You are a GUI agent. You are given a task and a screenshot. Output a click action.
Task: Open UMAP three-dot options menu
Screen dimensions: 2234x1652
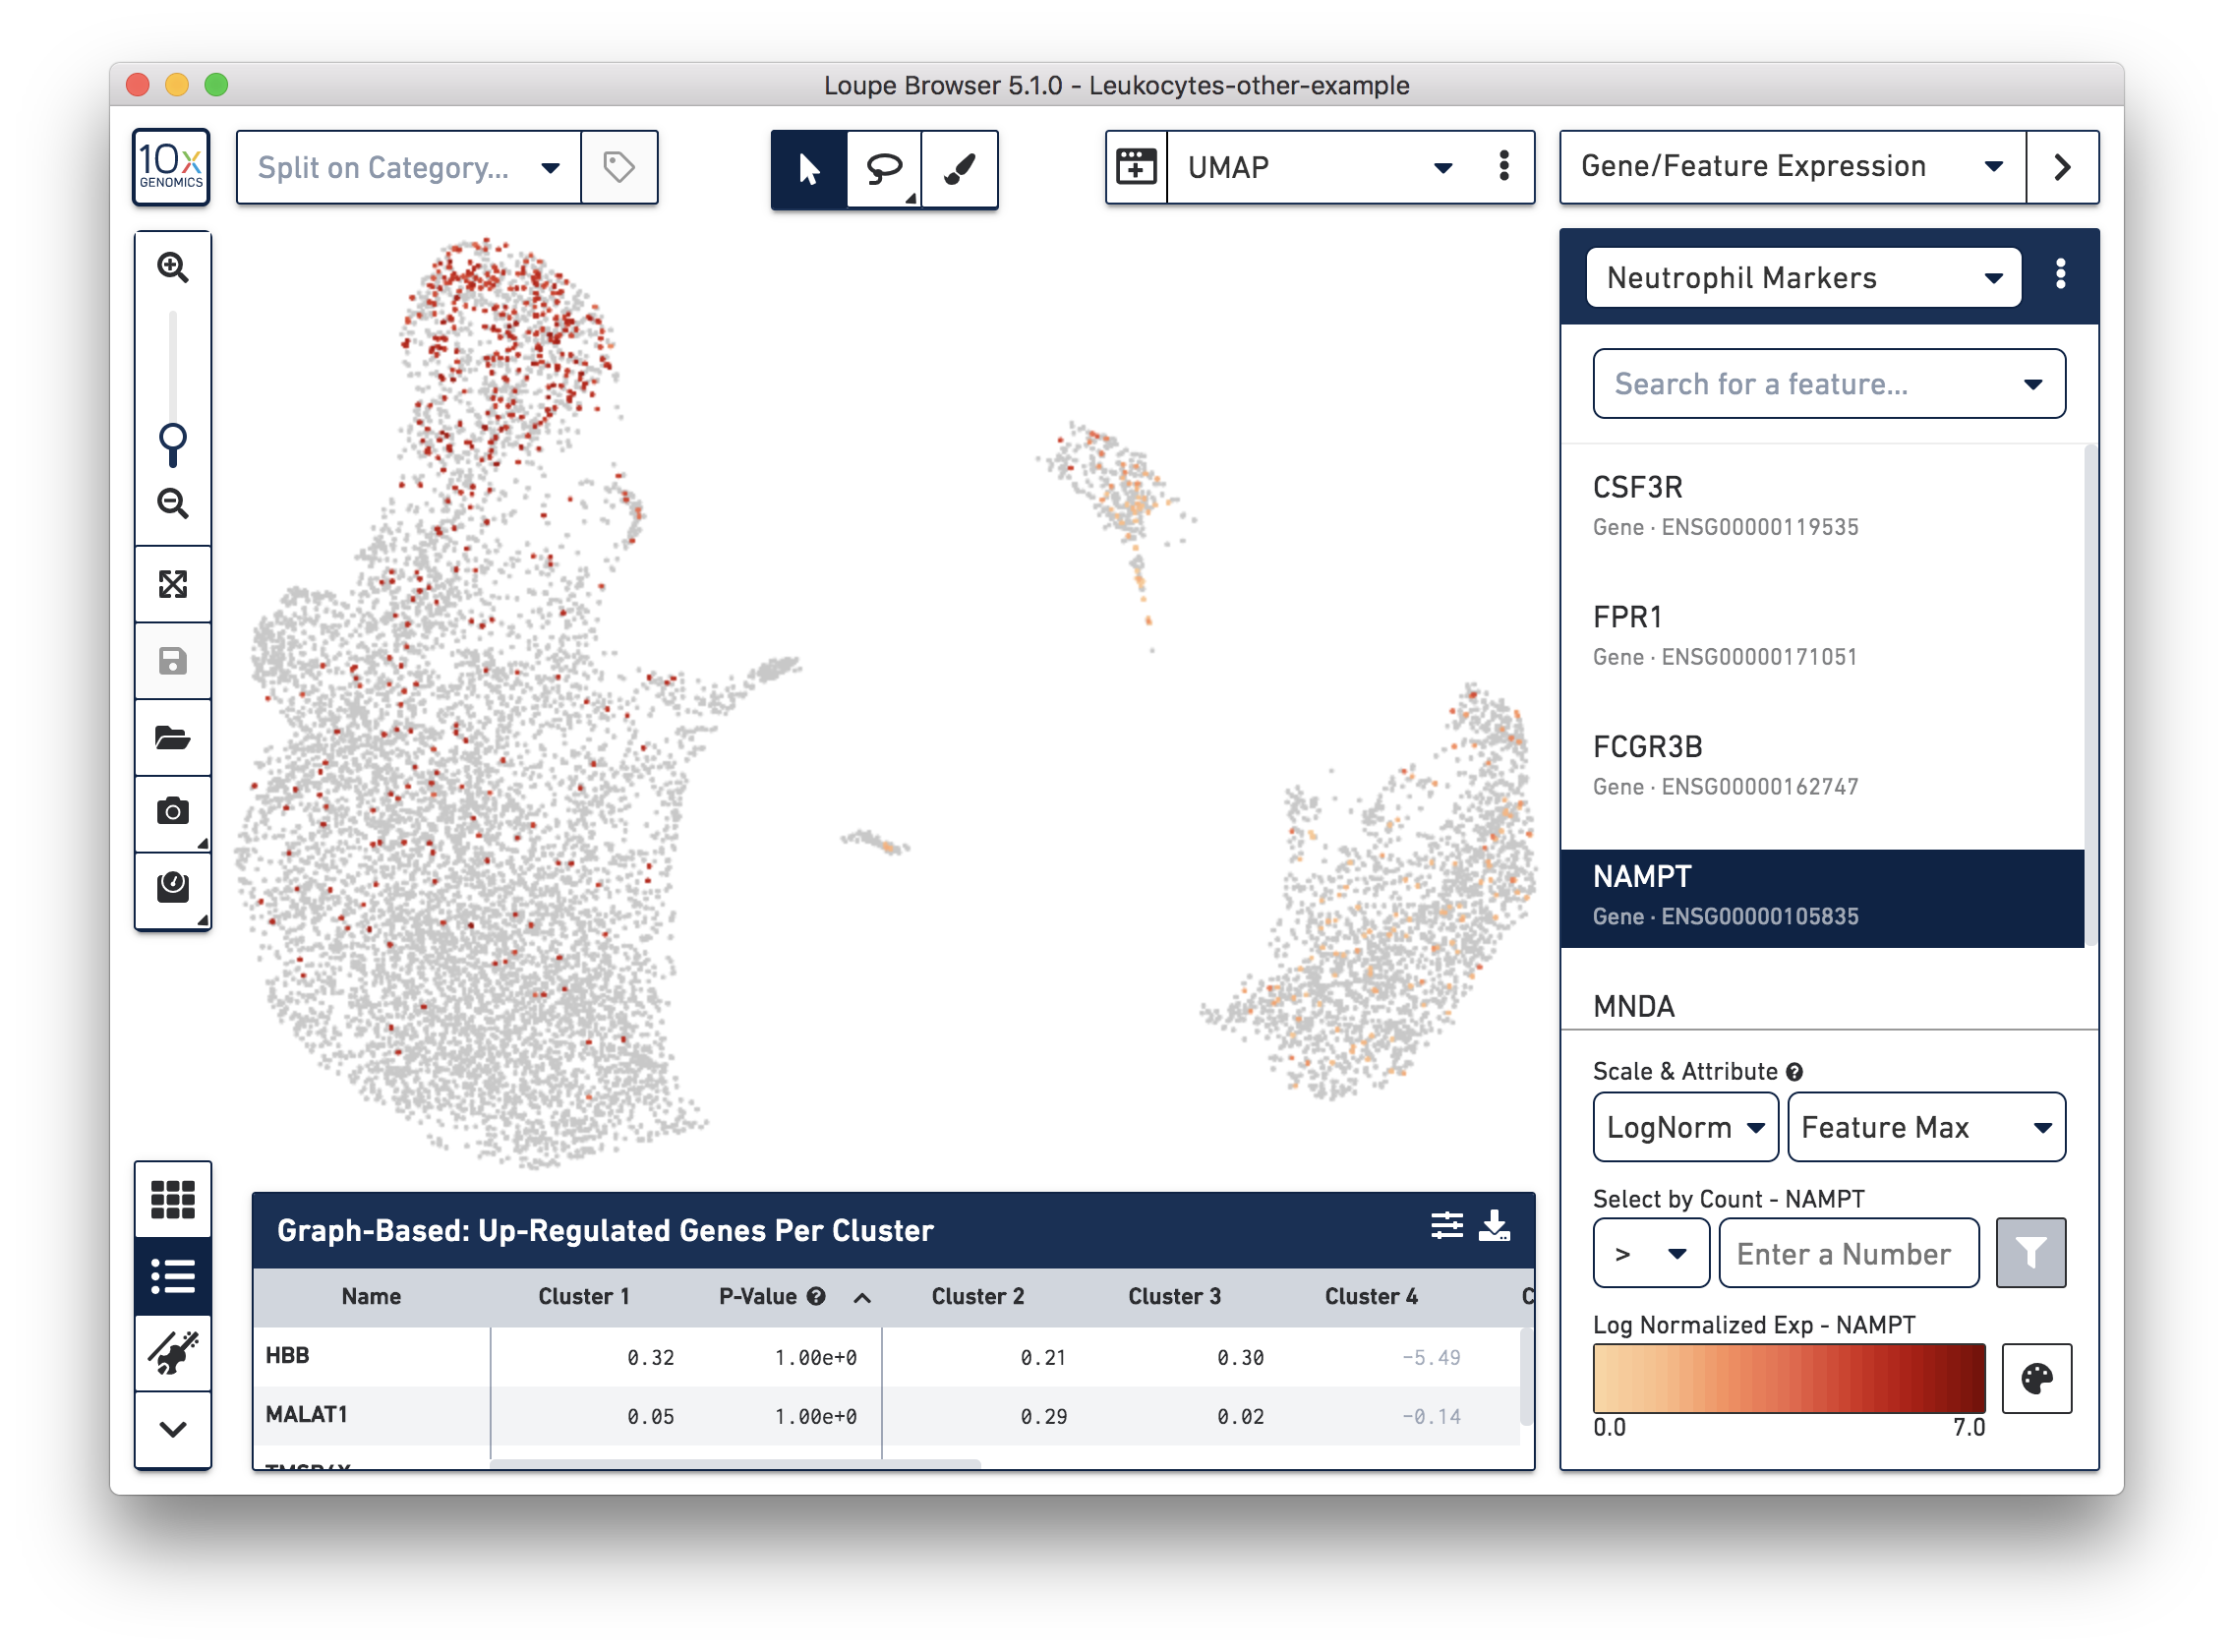(1503, 167)
